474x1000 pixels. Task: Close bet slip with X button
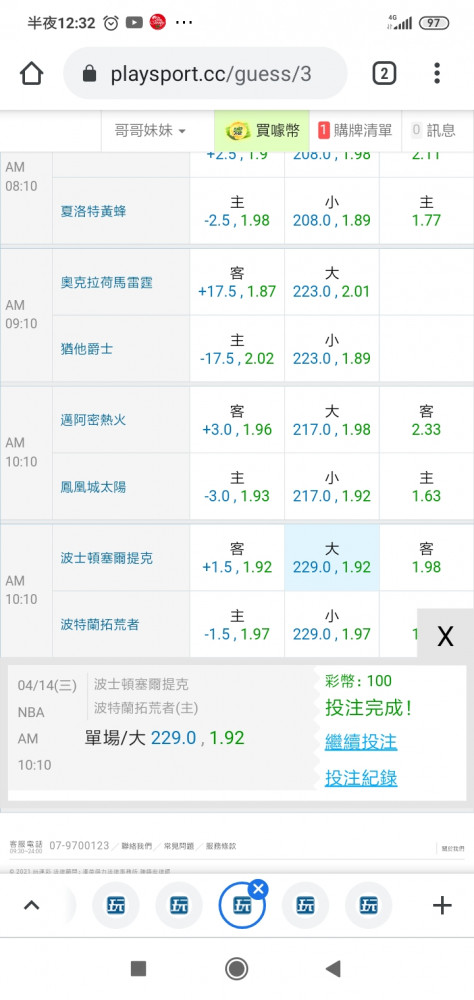pos(445,635)
